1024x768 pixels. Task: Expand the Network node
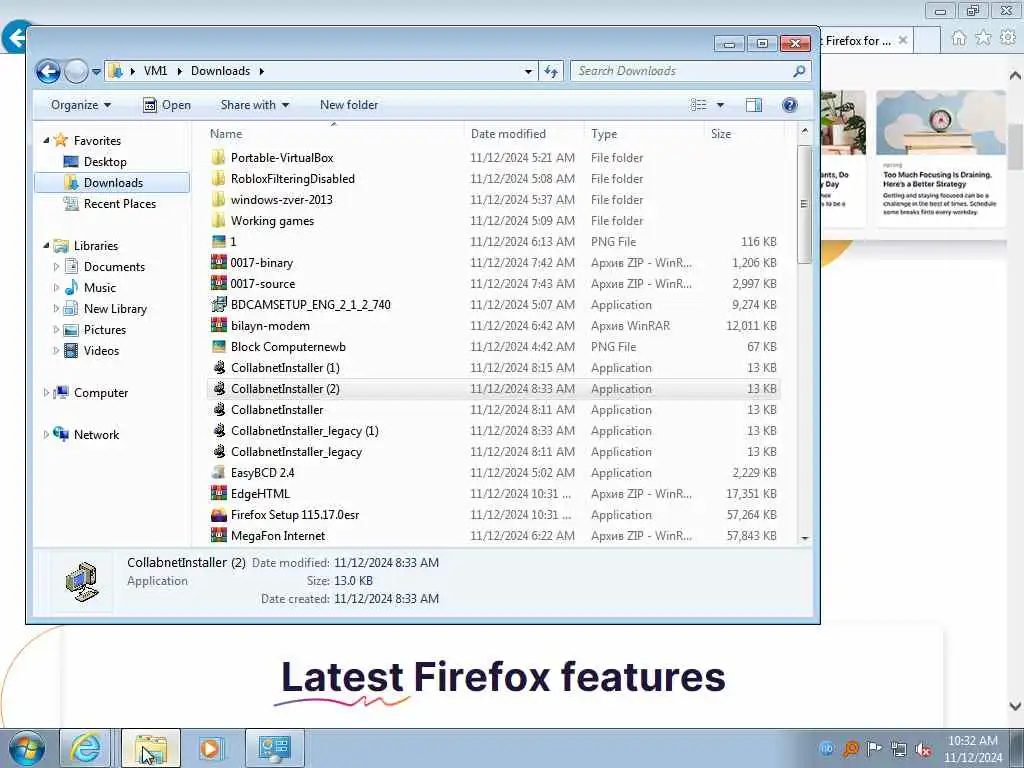(x=46, y=435)
